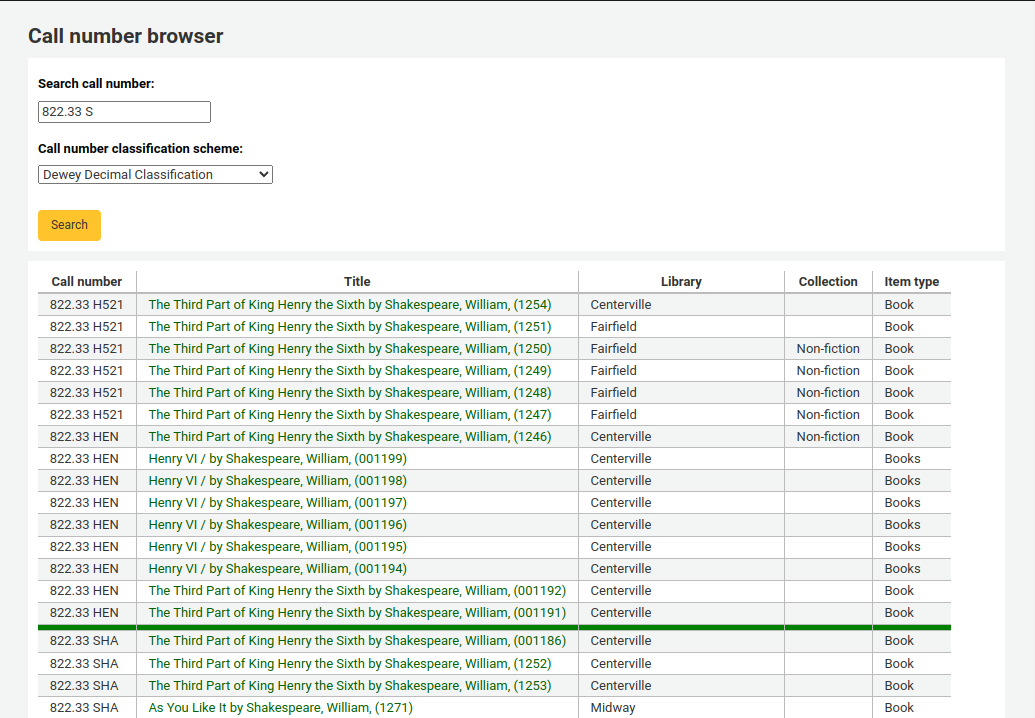Open the call number classification scheme dropdown
Screen dimensions: 1035x718
(x=155, y=175)
